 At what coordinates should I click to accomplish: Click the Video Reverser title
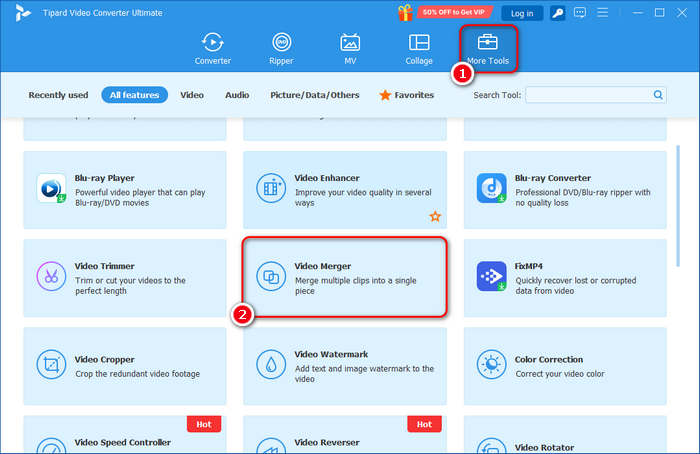click(327, 442)
